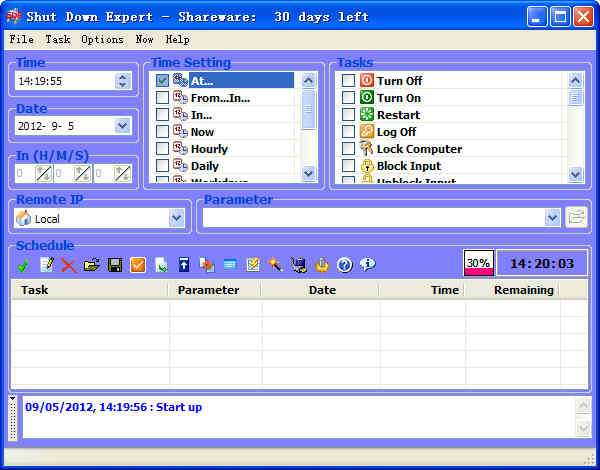Click the up arrow of the Tasks scrollbar

[575, 80]
